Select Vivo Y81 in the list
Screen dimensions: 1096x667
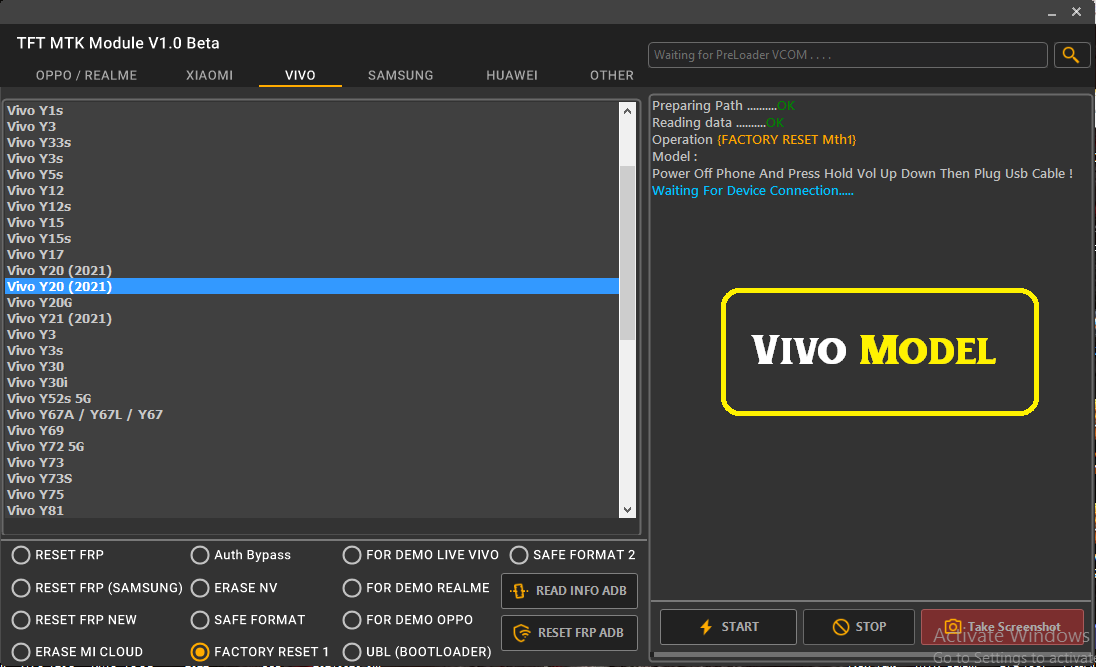312,510
